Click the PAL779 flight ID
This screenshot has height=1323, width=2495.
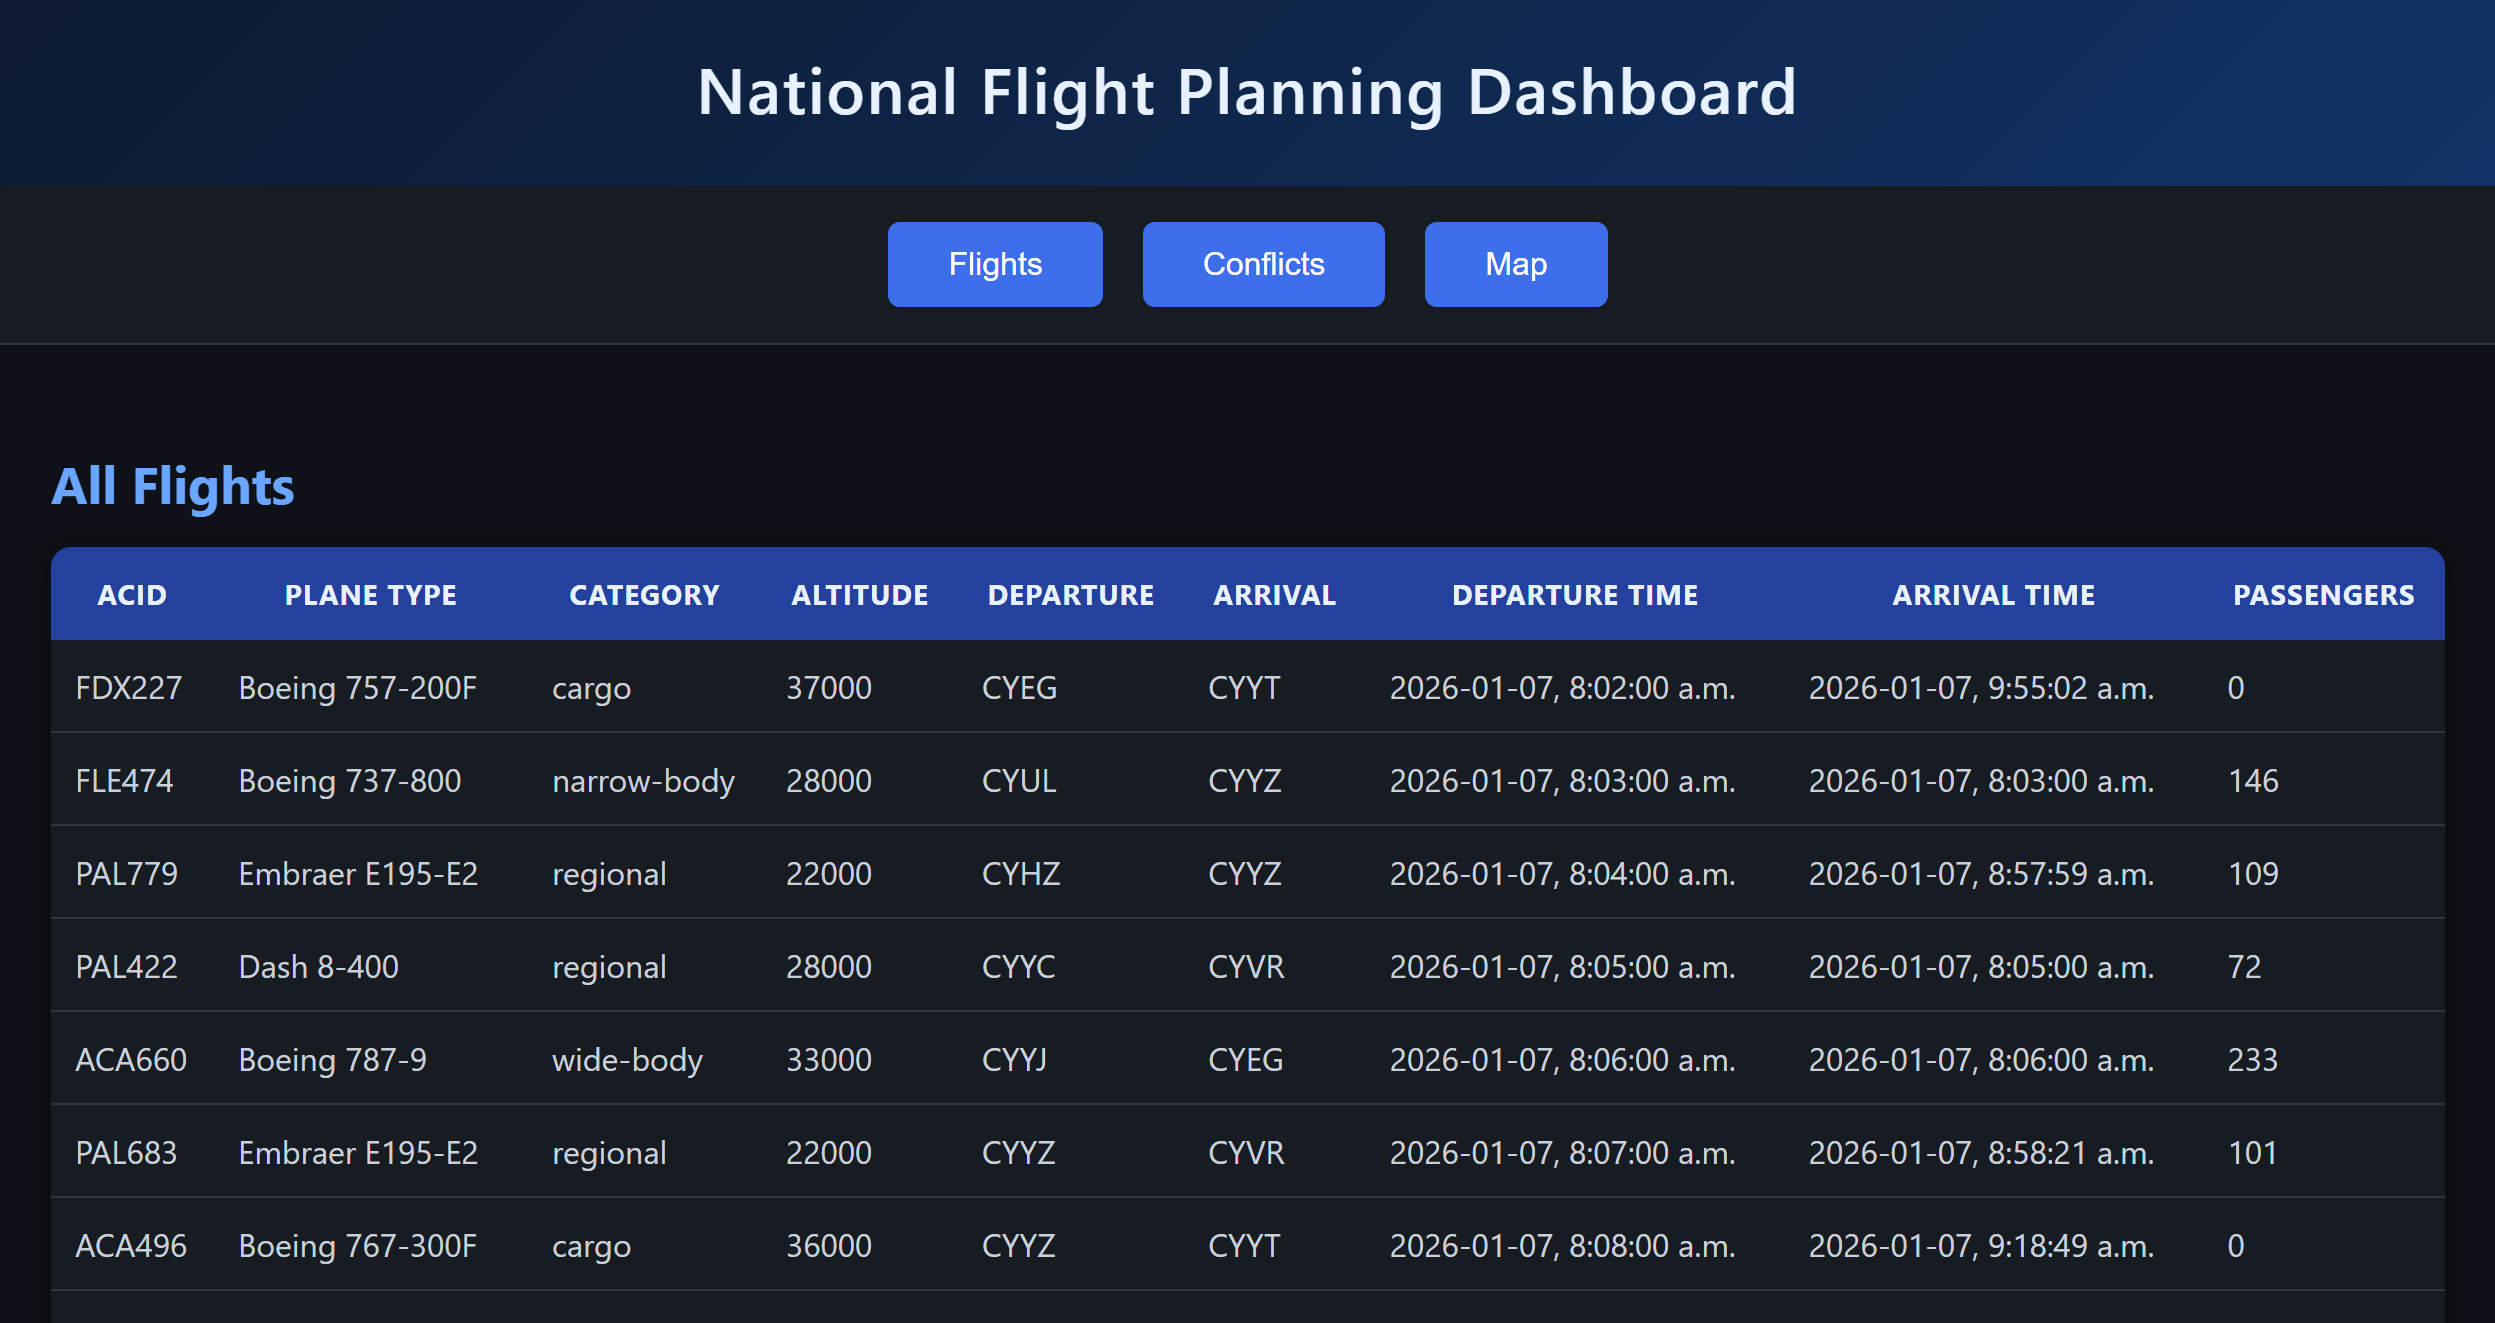pyautogui.click(x=127, y=874)
